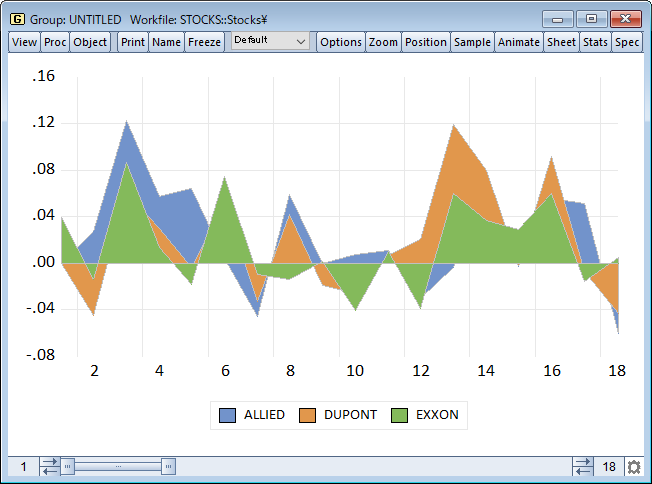The width and height of the screenshot is (652, 484).
Task: Click the right swap arrows icon beside end value
Action: (583, 467)
